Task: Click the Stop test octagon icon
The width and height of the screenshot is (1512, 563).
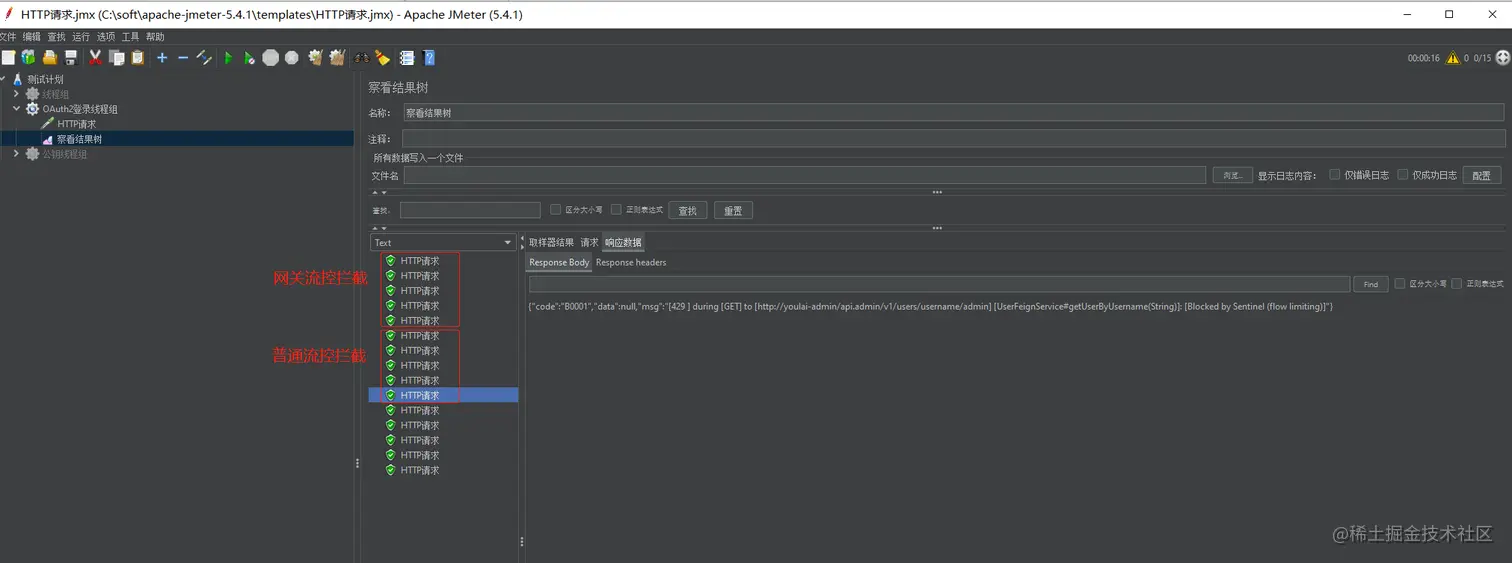Action: pos(270,58)
